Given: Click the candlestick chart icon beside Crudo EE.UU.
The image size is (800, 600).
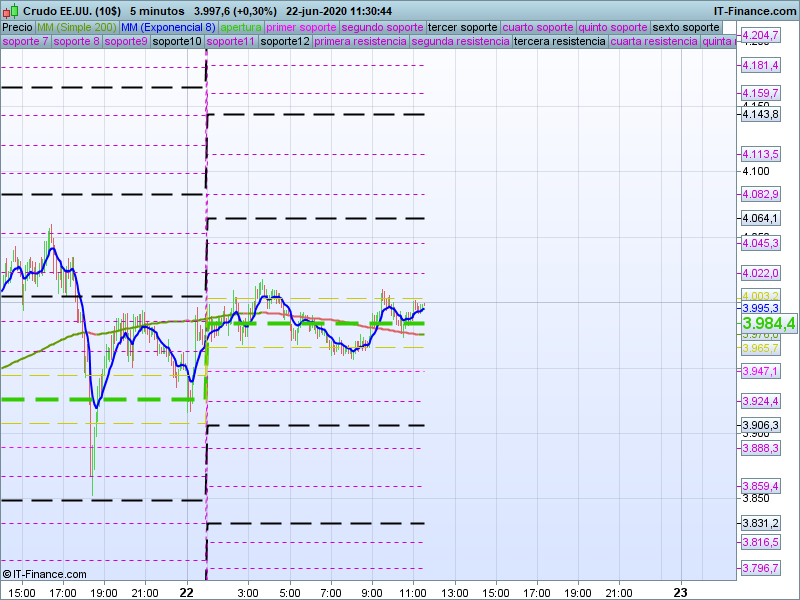Looking at the screenshot, I should pos(10,10).
